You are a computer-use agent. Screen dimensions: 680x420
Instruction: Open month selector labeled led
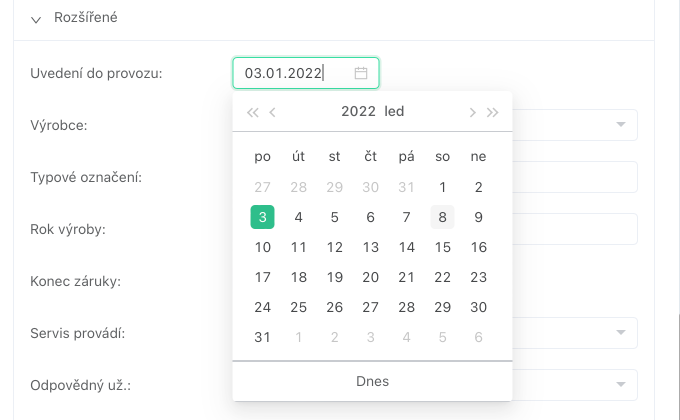[394, 112]
